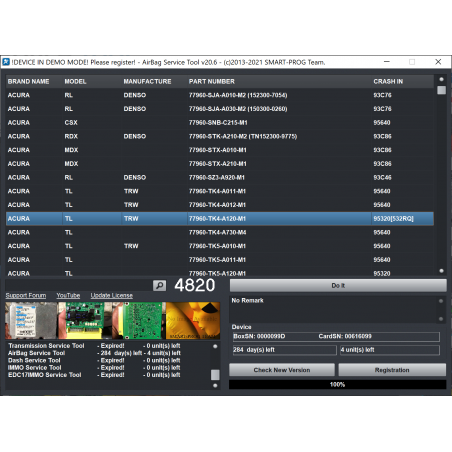Viewport: 452px width, 452px height.
Task: Minimize the AirBag Service Tool window
Action: pyautogui.click(x=387, y=62)
